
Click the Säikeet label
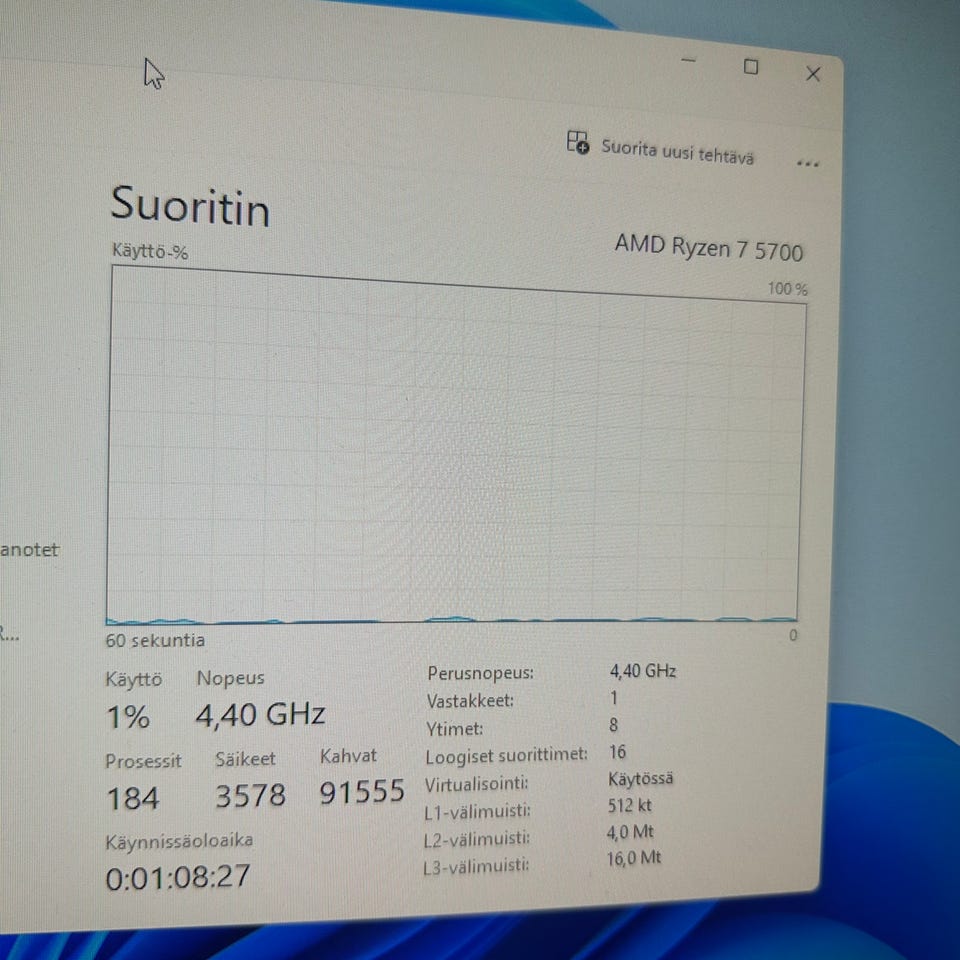245,759
